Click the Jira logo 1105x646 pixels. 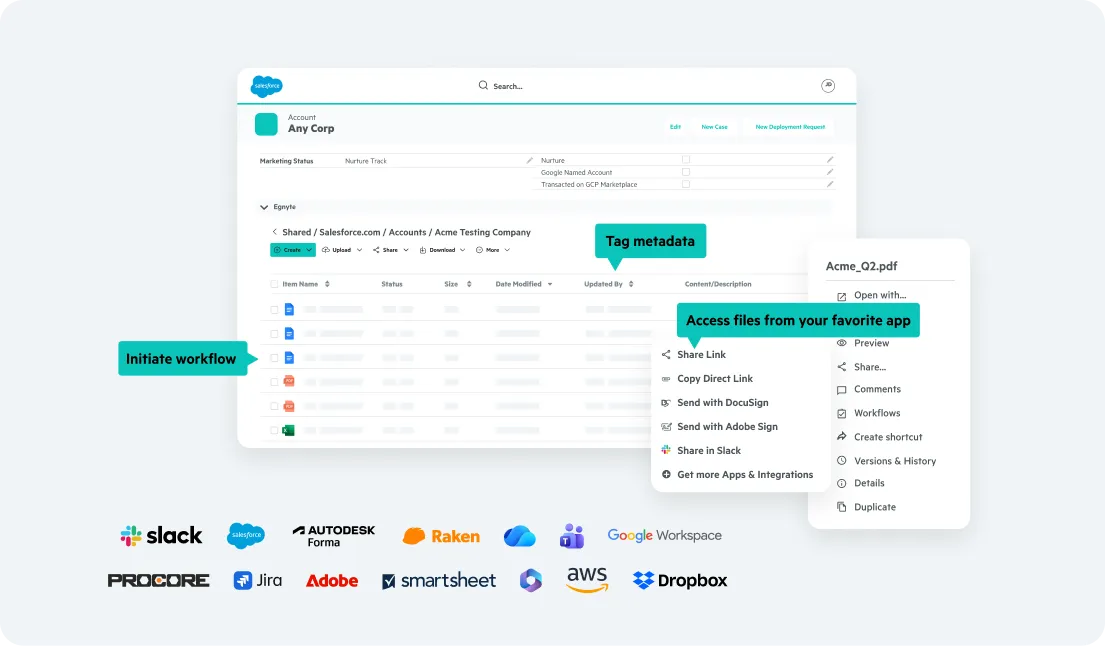(x=258, y=580)
